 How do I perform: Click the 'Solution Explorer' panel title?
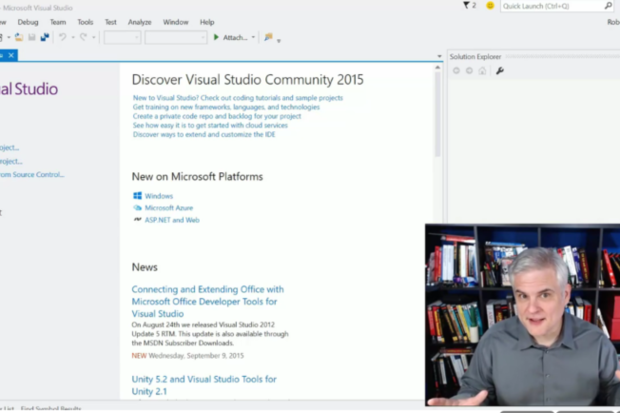click(475, 57)
